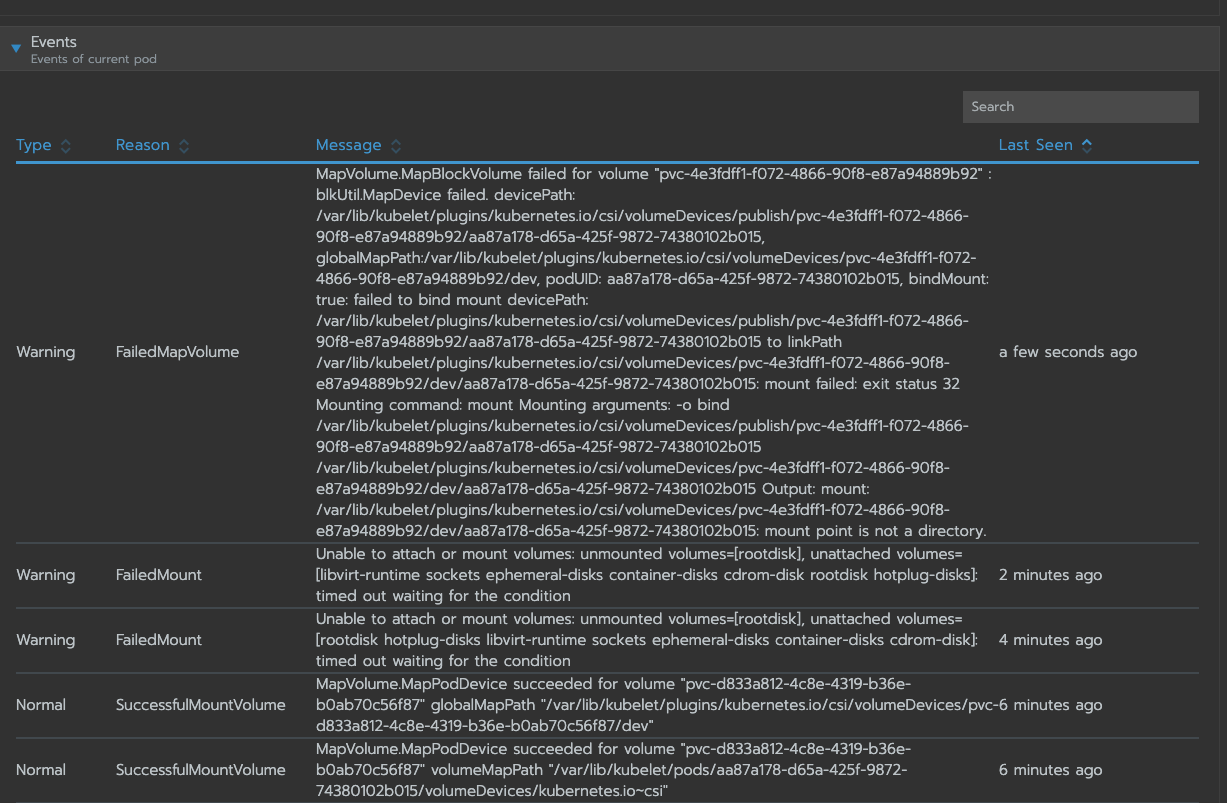Viewport: 1227px width, 803px height.
Task: Sort by Message column header
Action: 349,145
